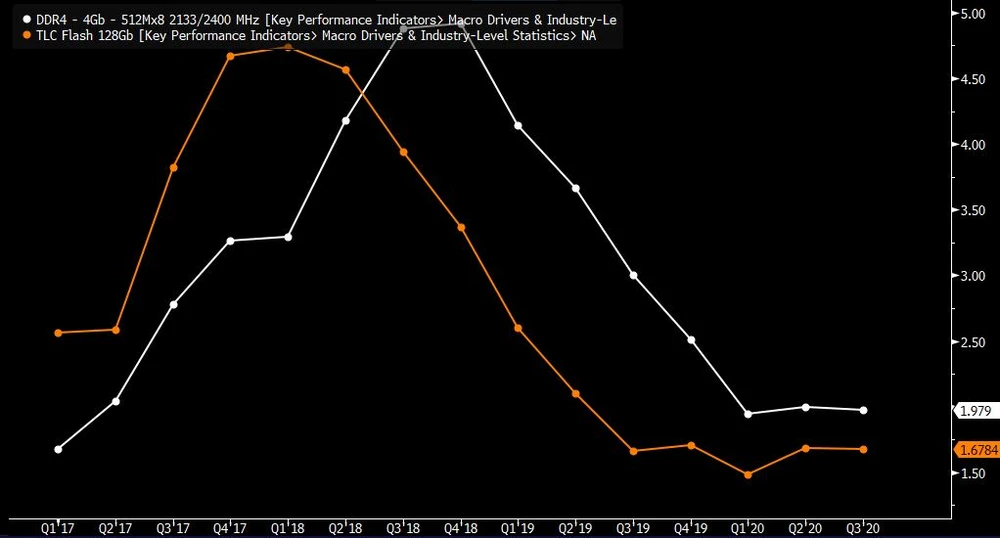Select the white DDR4 data point at Q1'17

pyautogui.click(x=58, y=449)
